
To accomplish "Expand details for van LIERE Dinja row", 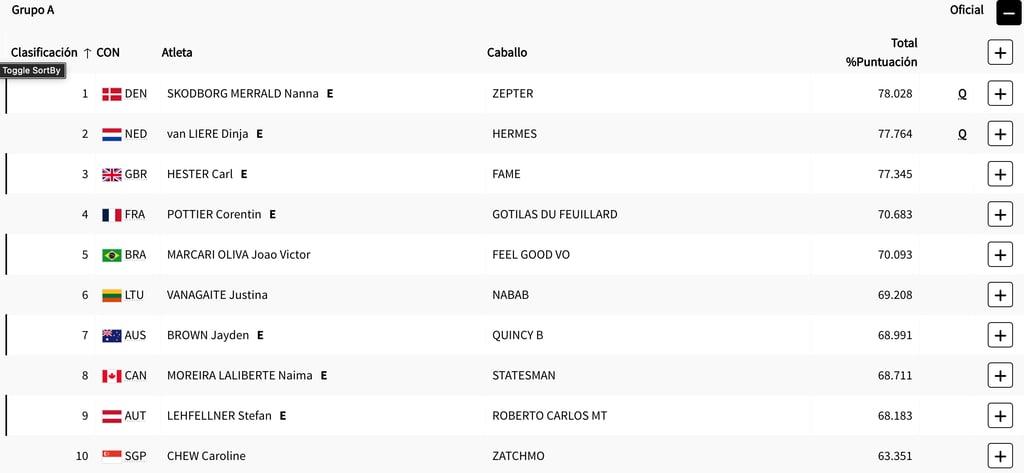I will point(1000,133).
